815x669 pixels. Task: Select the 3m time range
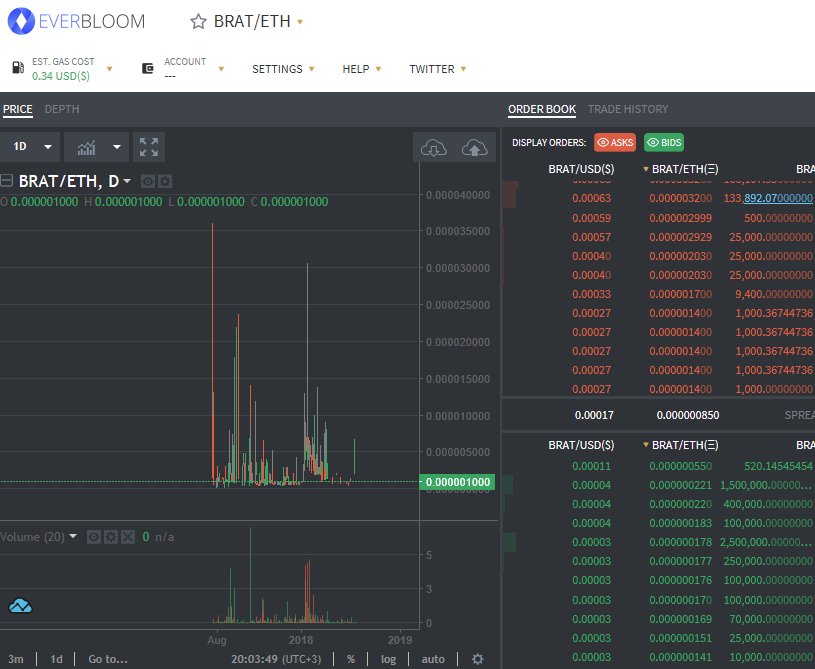(x=16, y=659)
